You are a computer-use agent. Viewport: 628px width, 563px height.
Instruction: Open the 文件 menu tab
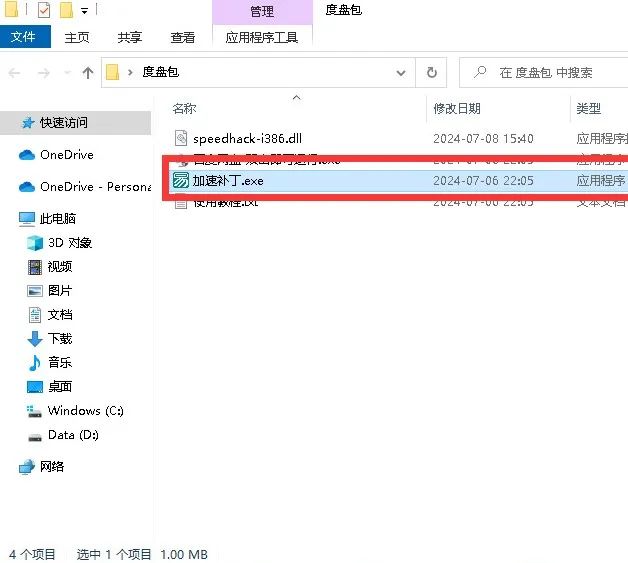25,37
